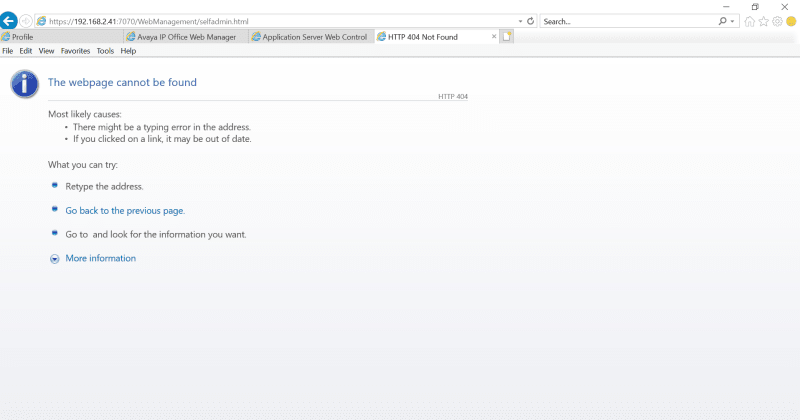Open the search provider dropdown arrow
The height and width of the screenshot is (420, 800).
click(x=732, y=21)
